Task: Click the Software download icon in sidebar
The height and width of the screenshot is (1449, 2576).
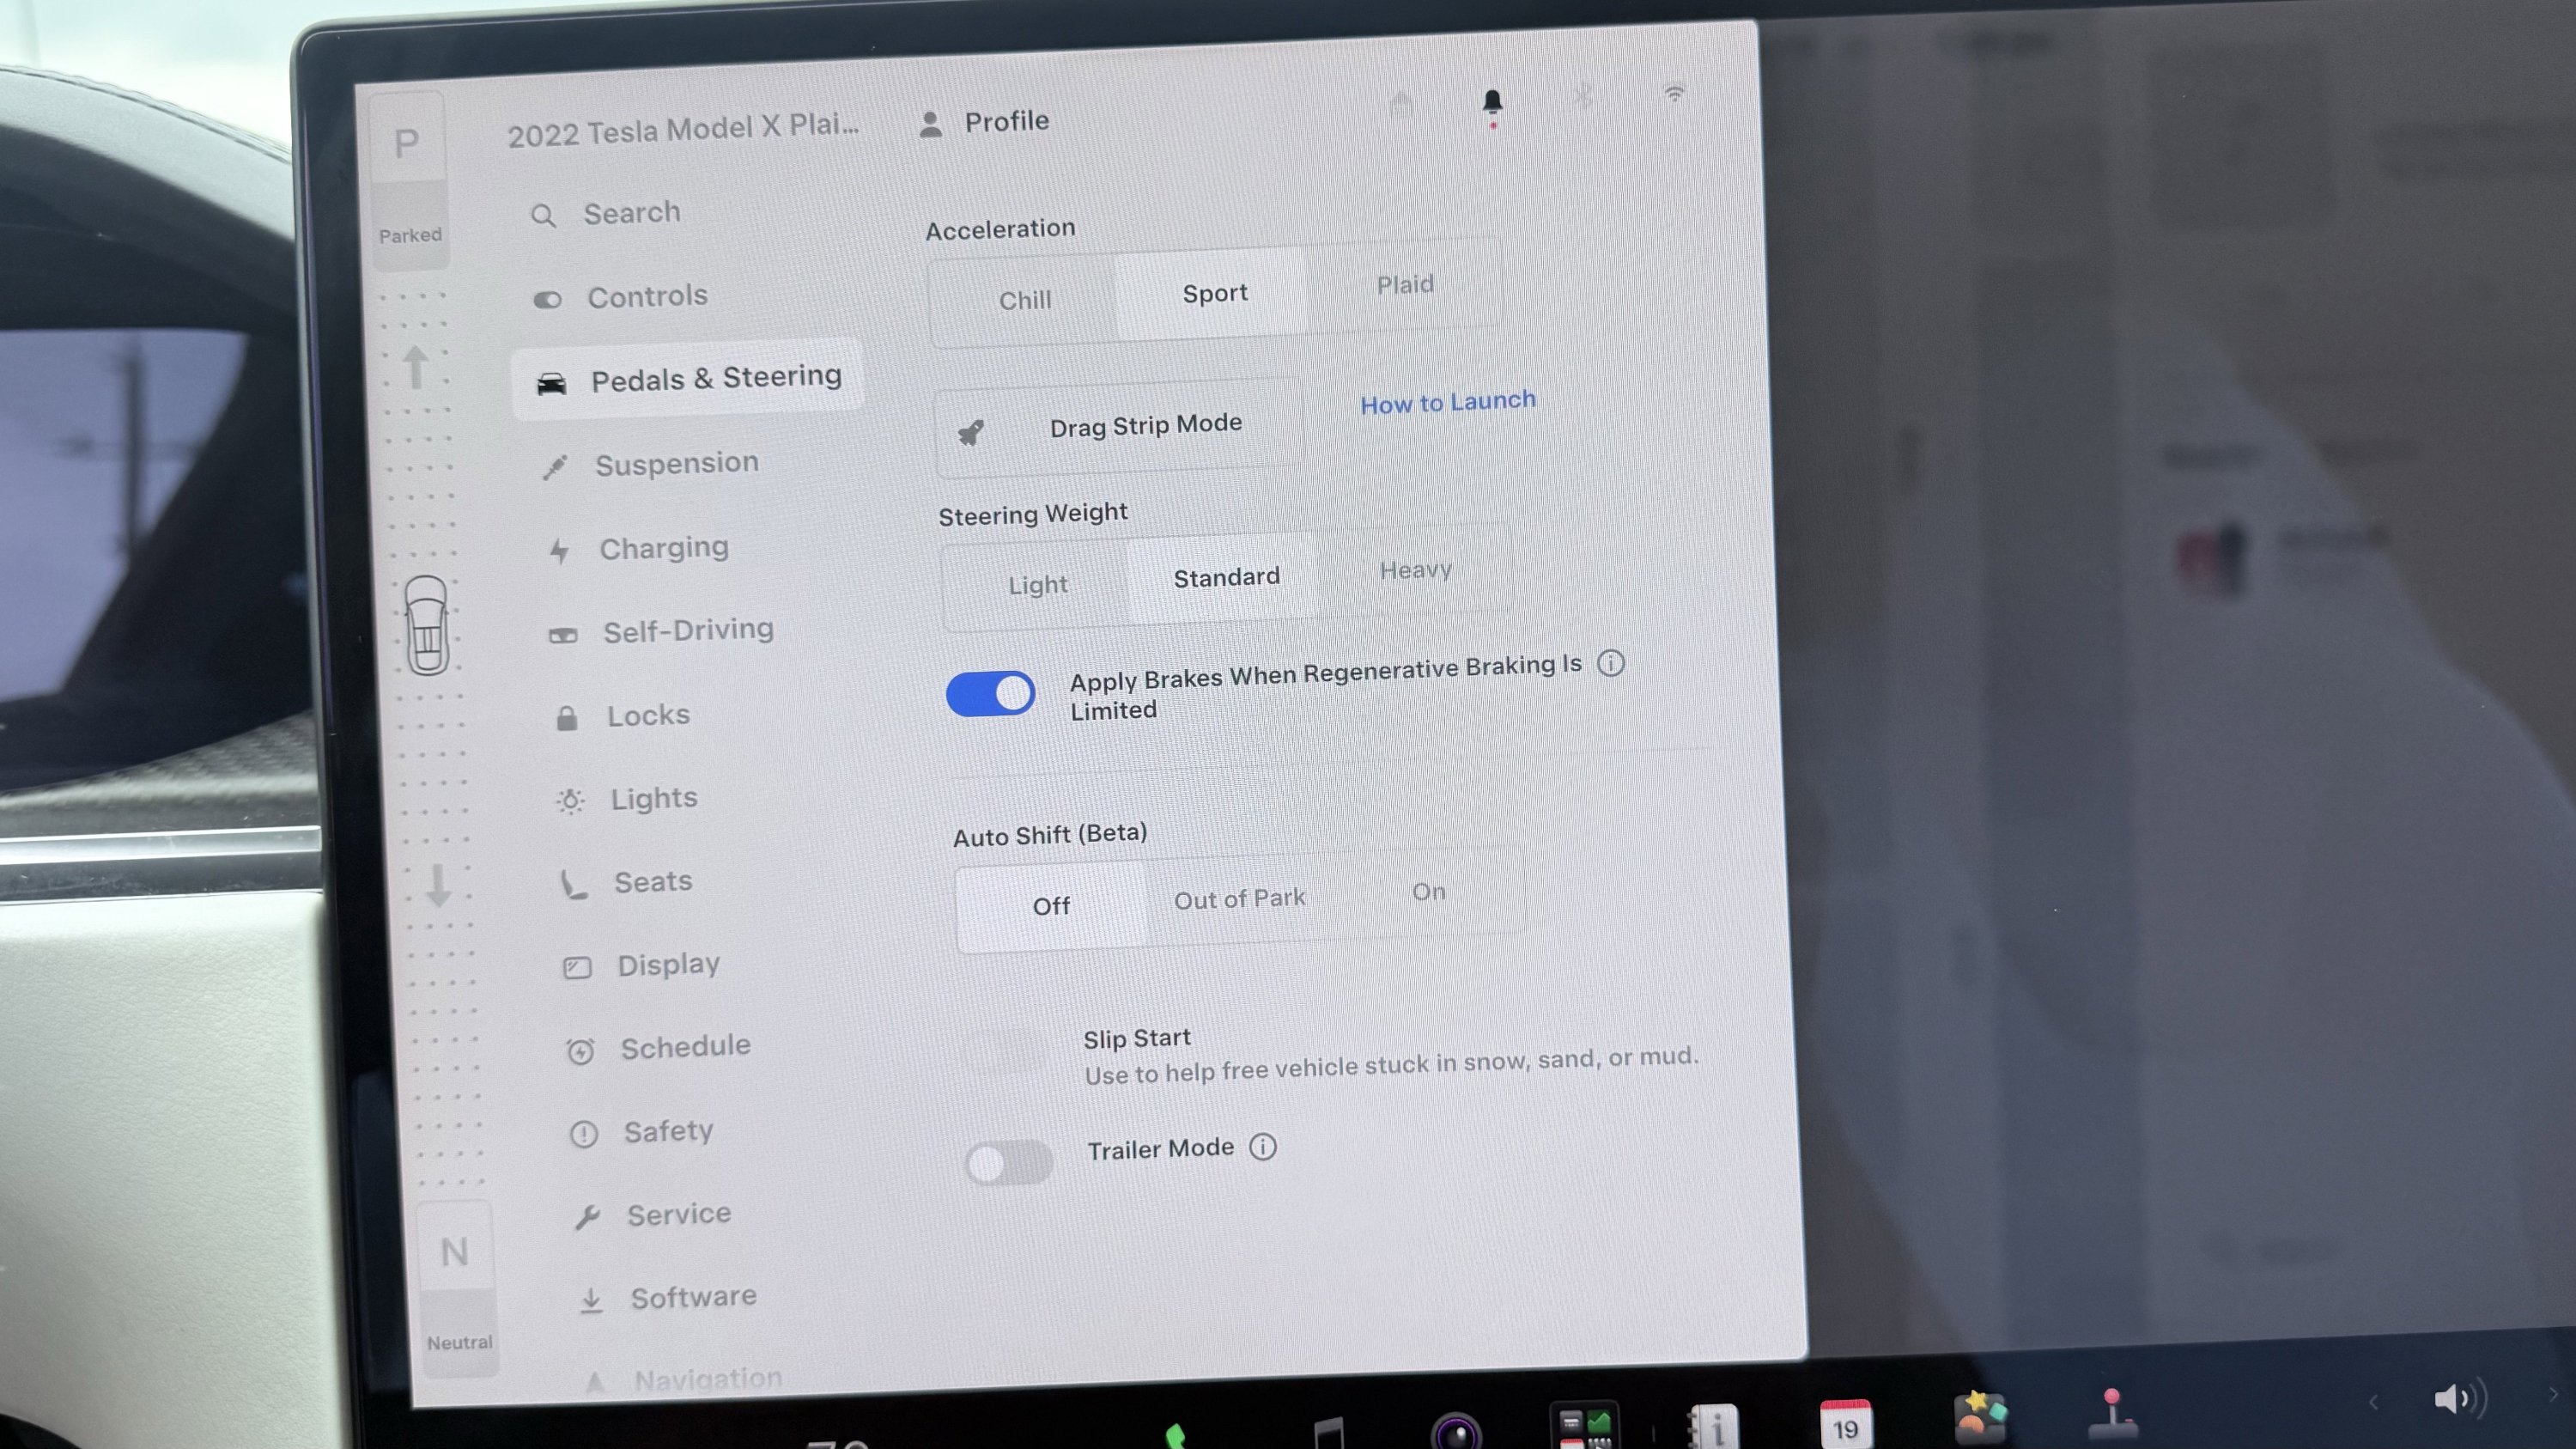Action: [x=591, y=1300]
